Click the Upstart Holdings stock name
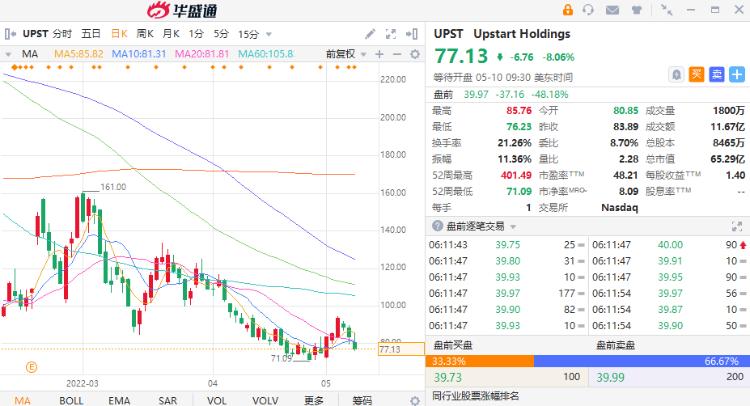Screen dimensions: 750x406 (x=522, y=34)
